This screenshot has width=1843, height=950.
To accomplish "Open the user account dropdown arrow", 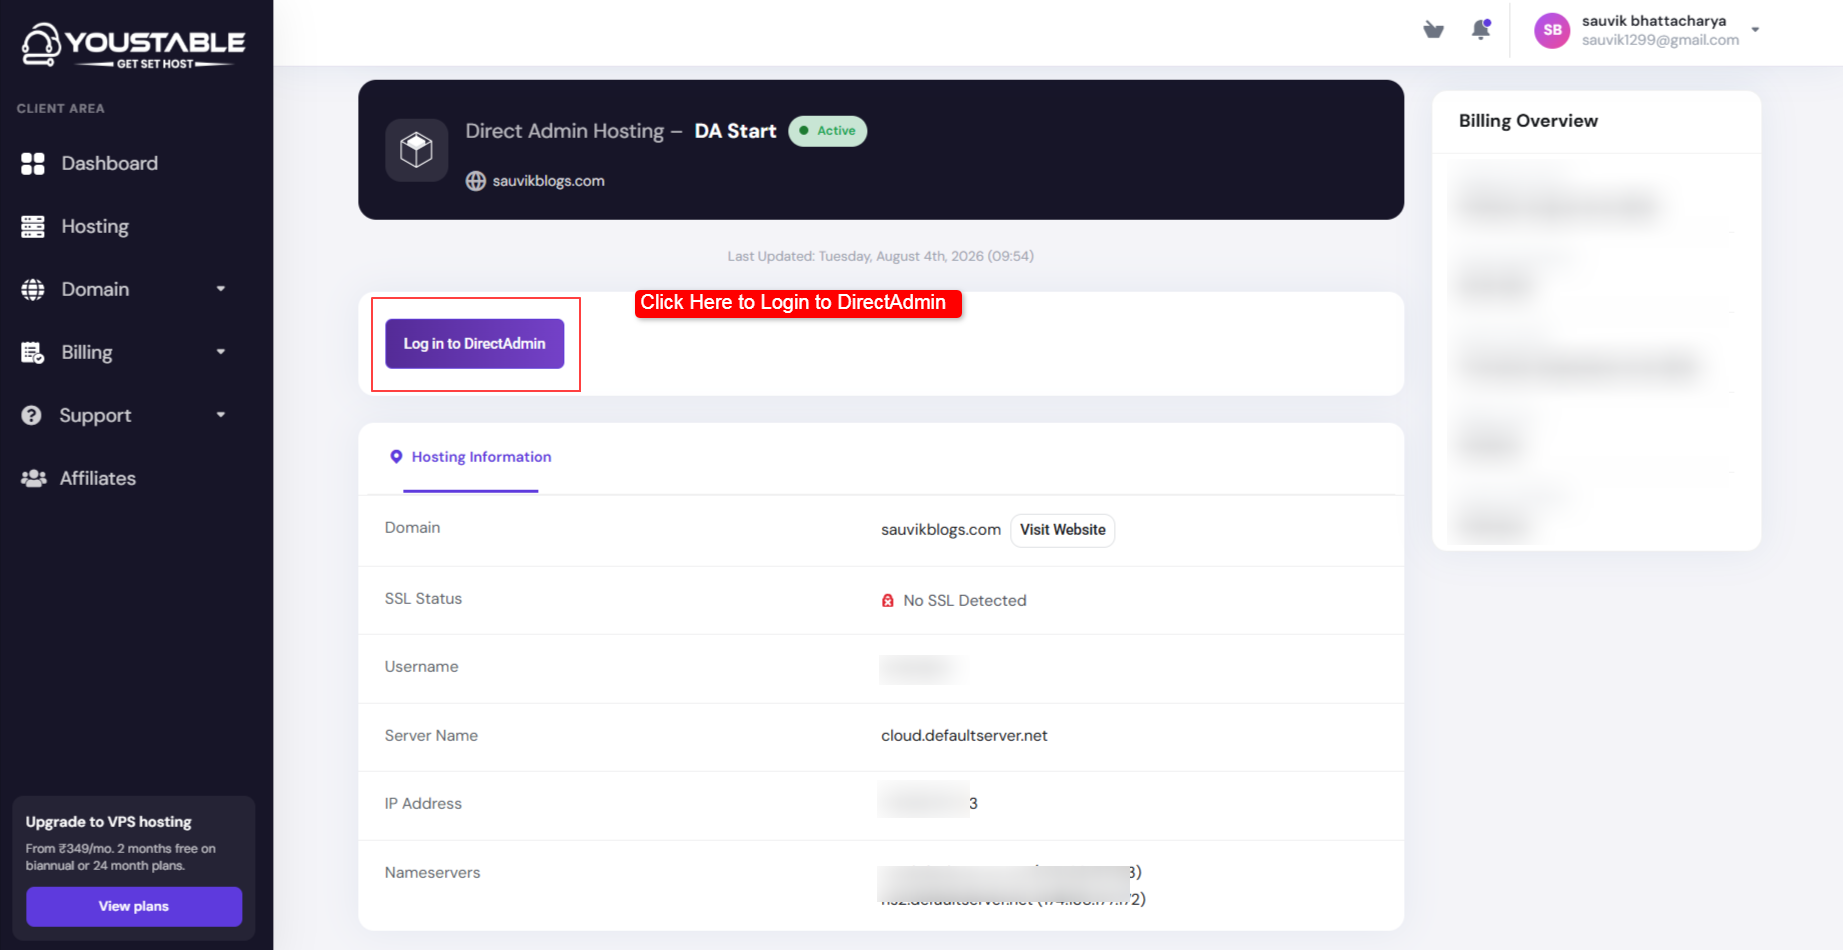I will (1755, 30).
